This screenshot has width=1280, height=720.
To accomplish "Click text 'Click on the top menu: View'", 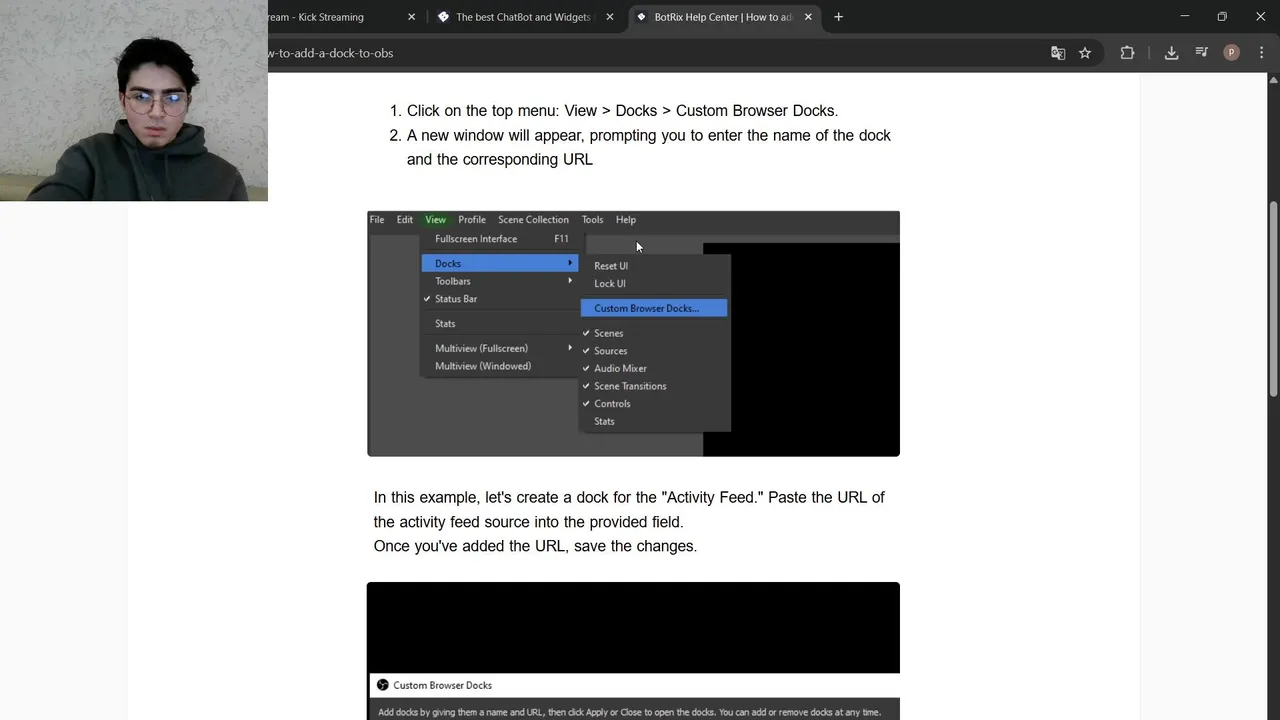I will pyautogui.click(x=502, y=111).
